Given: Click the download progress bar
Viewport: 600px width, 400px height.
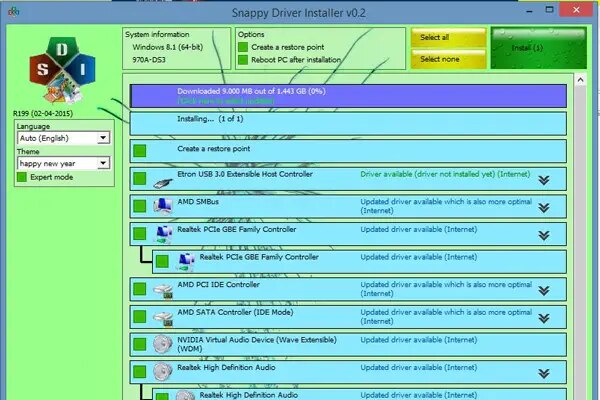Looking at the screenshot, I should (x=348, y=96).
